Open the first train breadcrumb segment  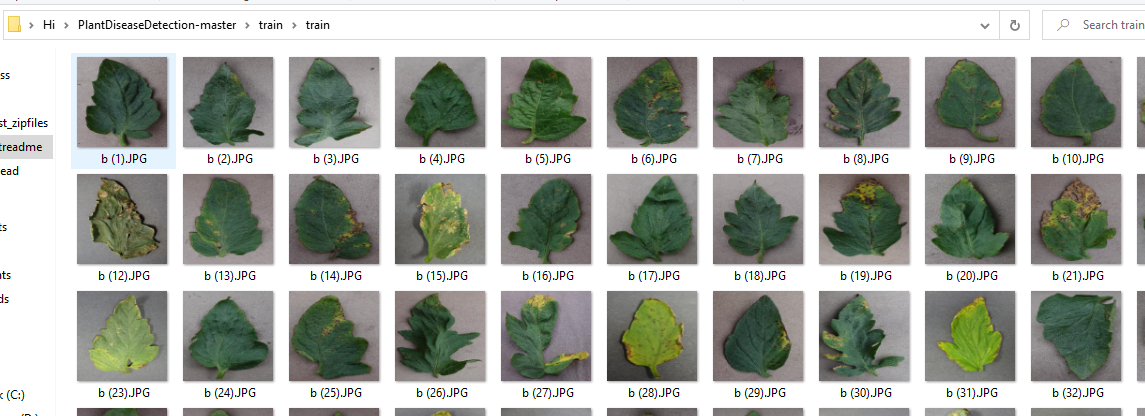270,25
